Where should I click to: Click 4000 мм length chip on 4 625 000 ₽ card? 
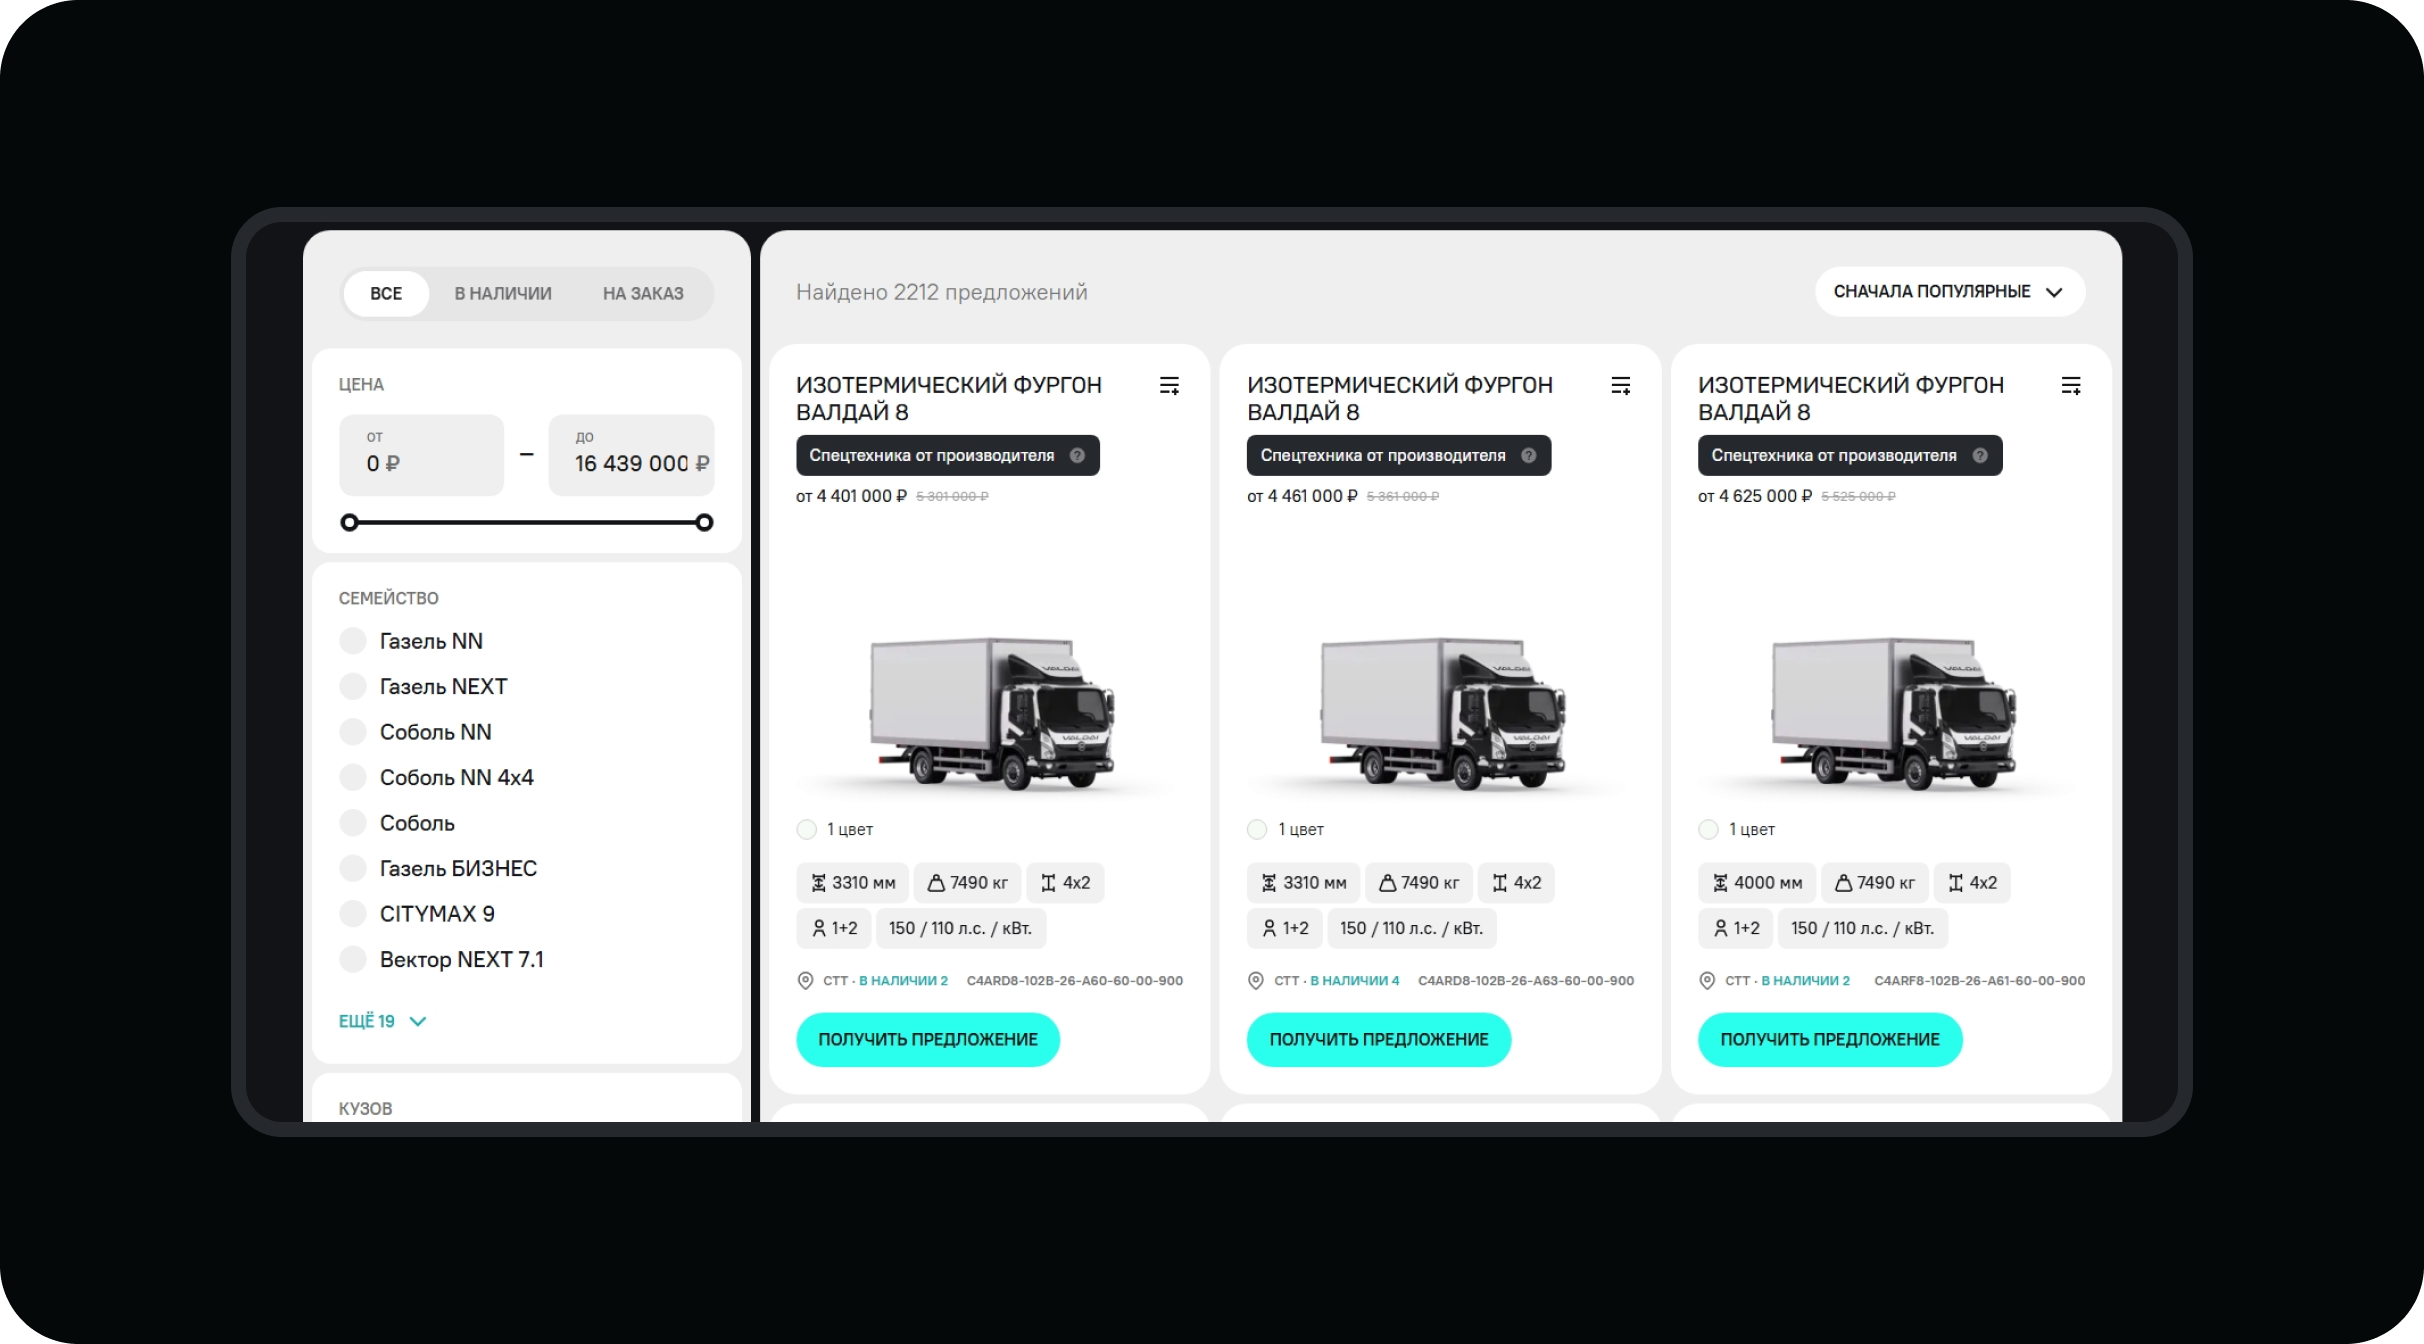click(x=1757, y=883)
